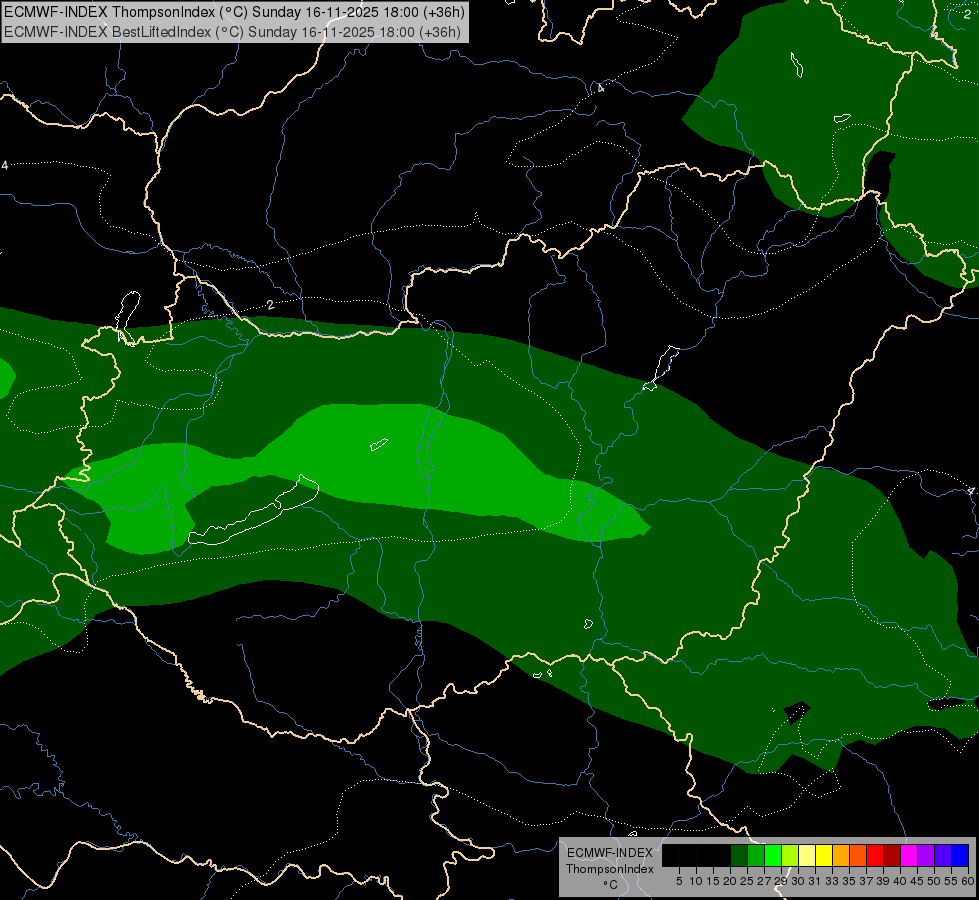Screen dimensions: 979x900
Task: Click the °C unit label in legend
Action: [x=611, y=885]
